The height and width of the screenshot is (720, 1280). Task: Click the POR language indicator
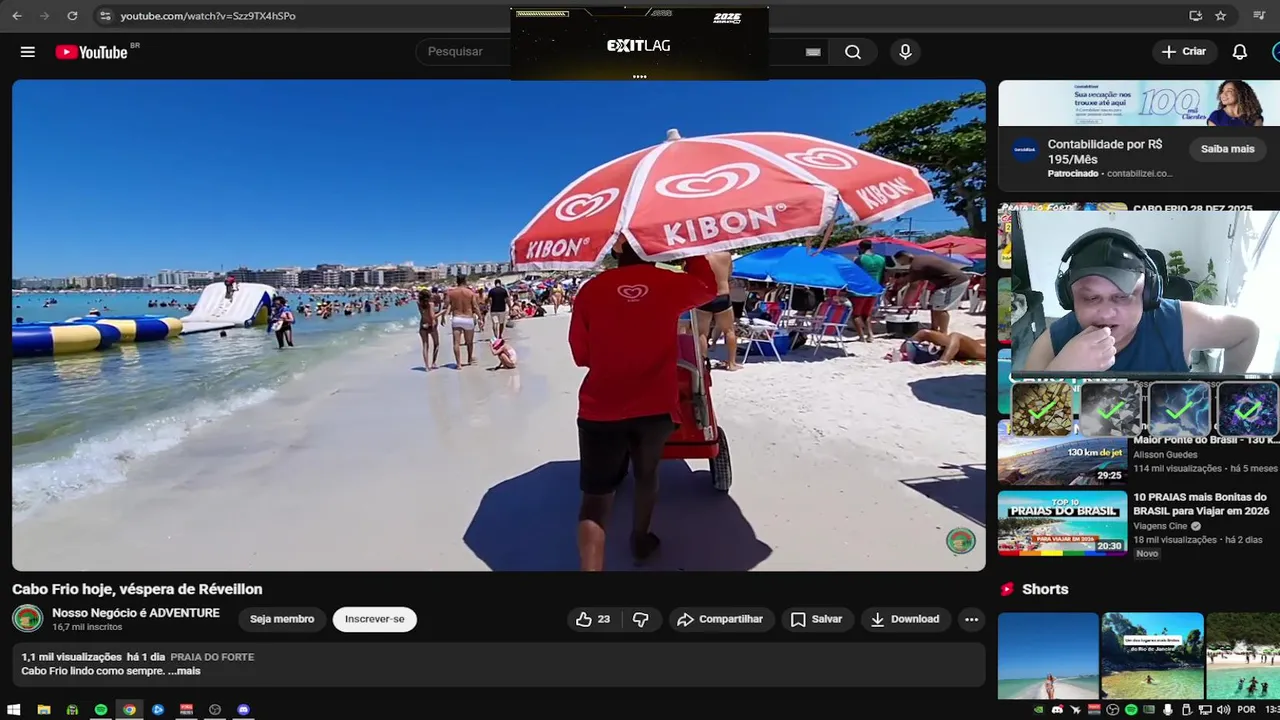tap(1246, 710)
